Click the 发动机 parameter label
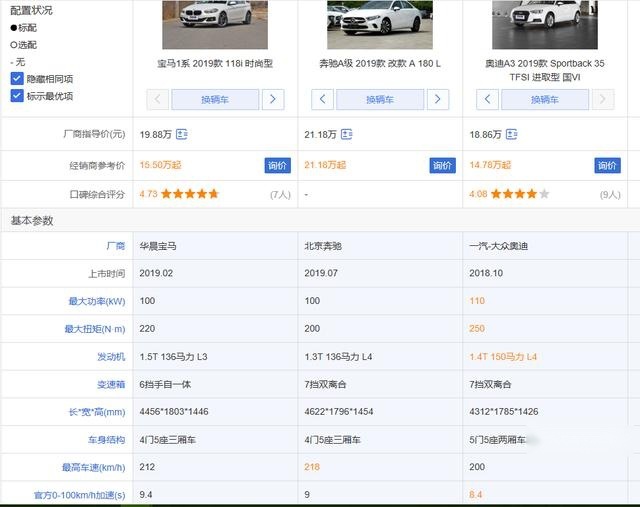 (111, 357)
